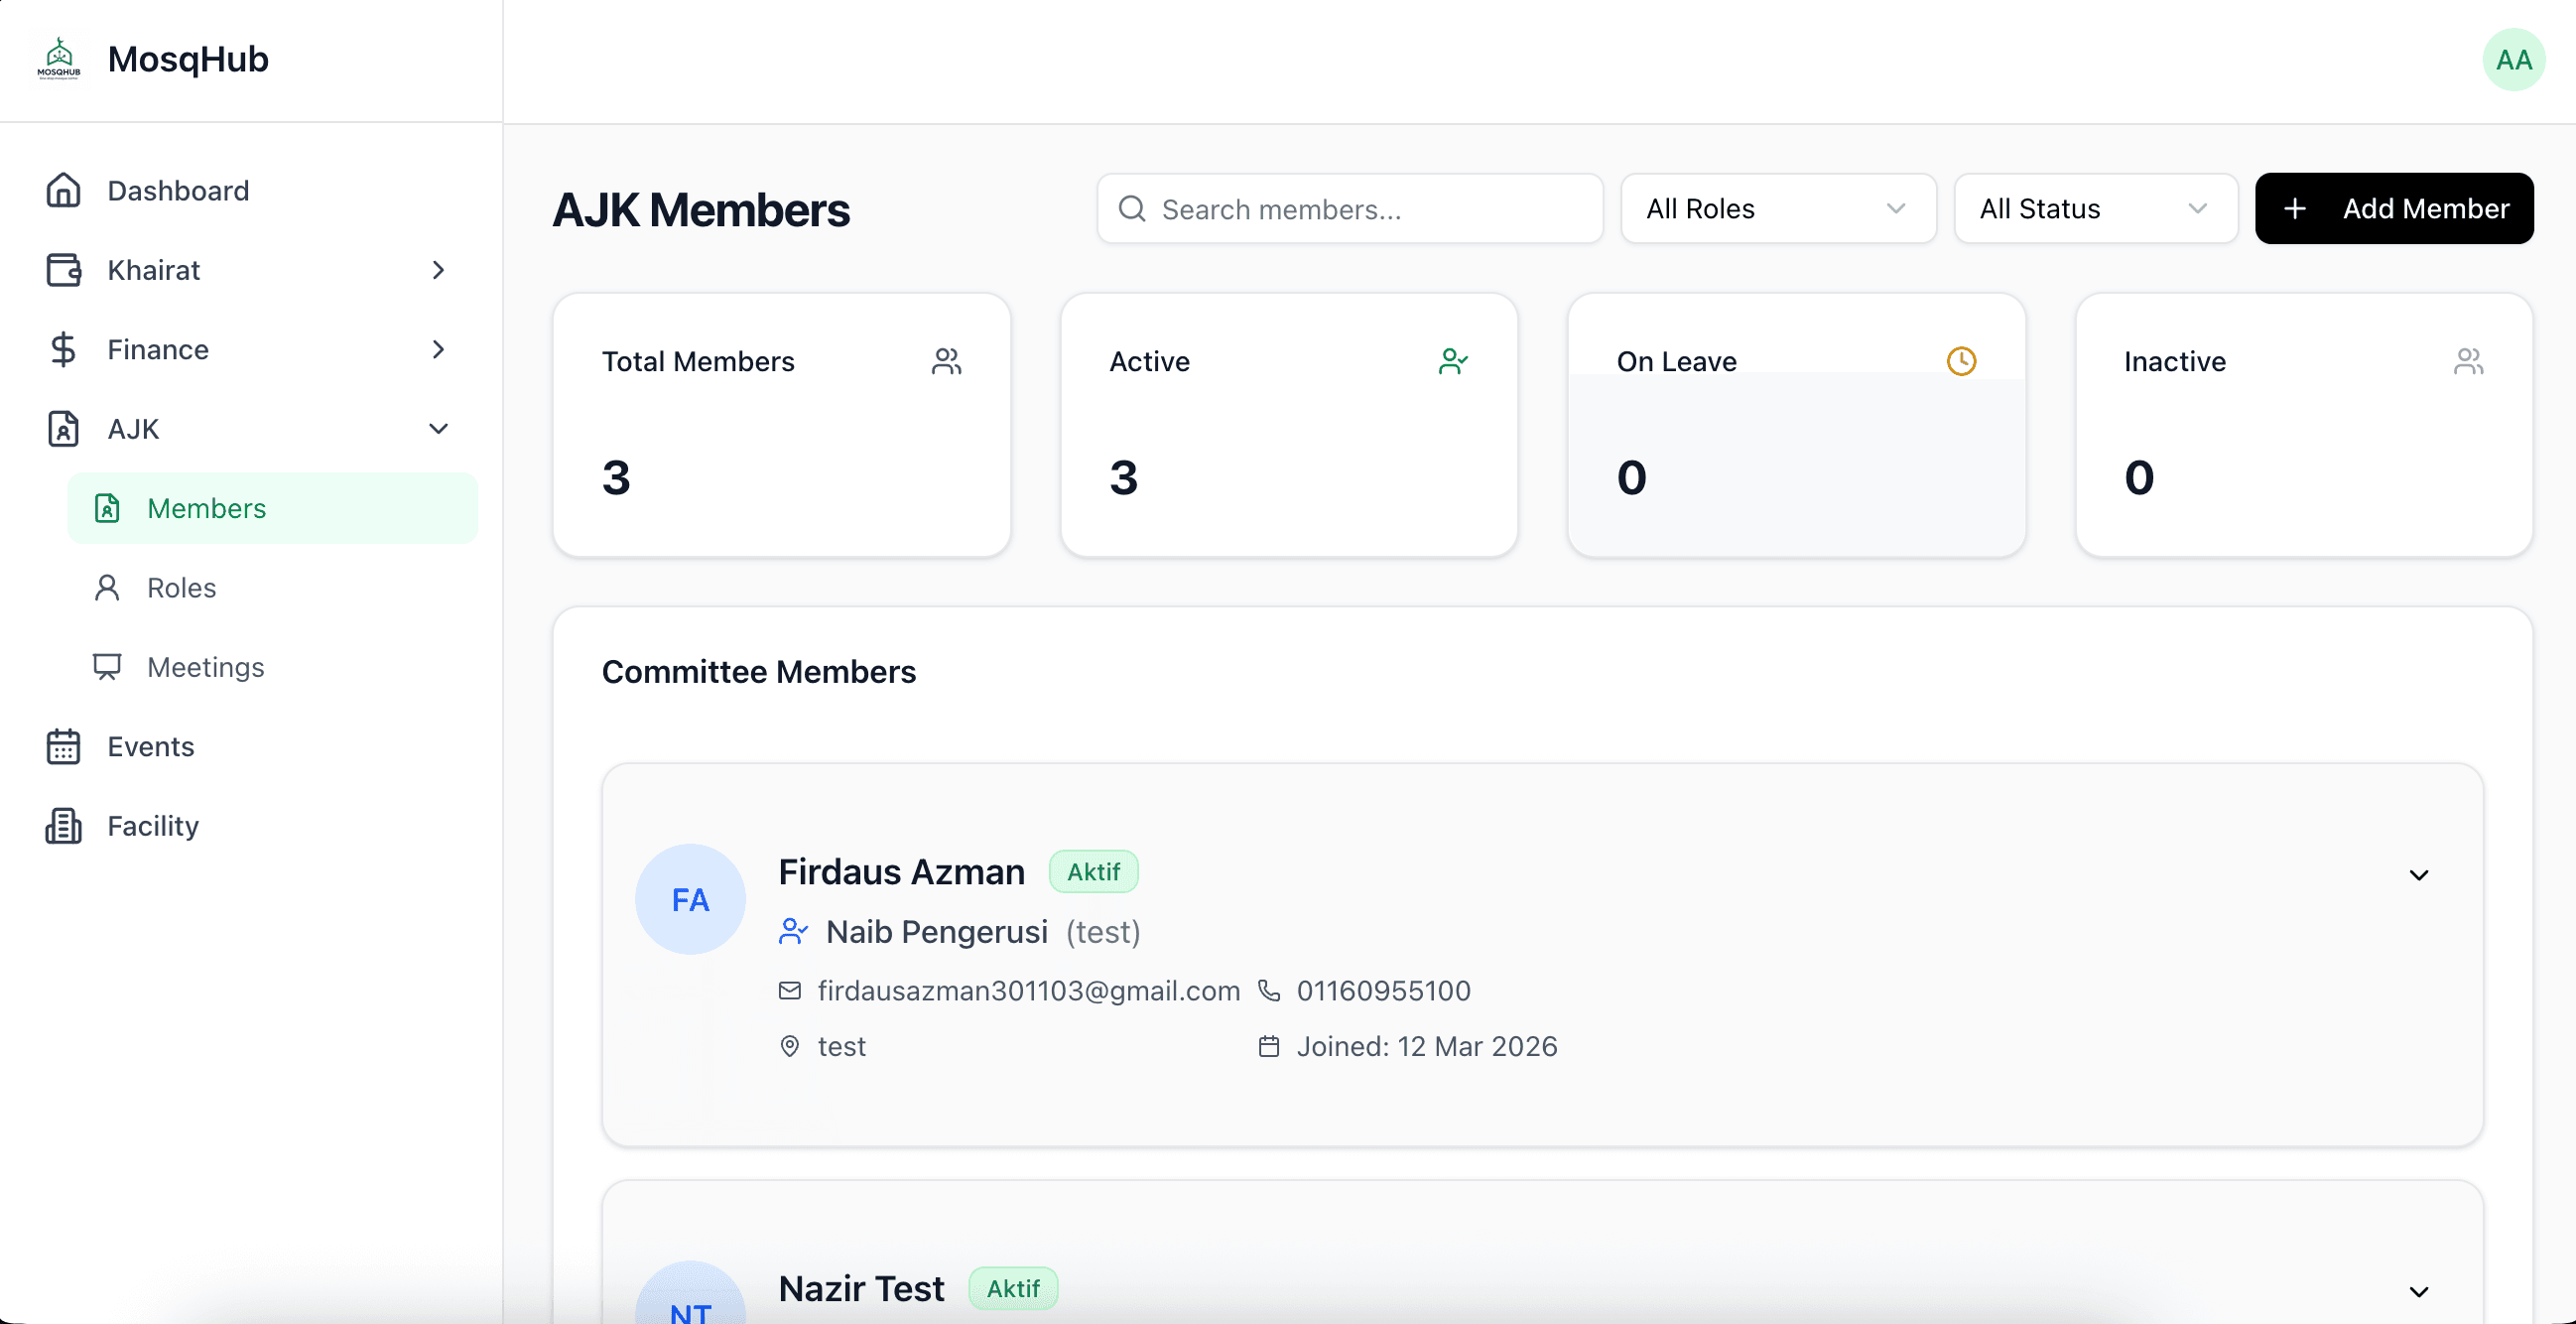
Task: Click the MosqHub mosque logo icon
Action: pyautogui.click(x=59, y=59)
